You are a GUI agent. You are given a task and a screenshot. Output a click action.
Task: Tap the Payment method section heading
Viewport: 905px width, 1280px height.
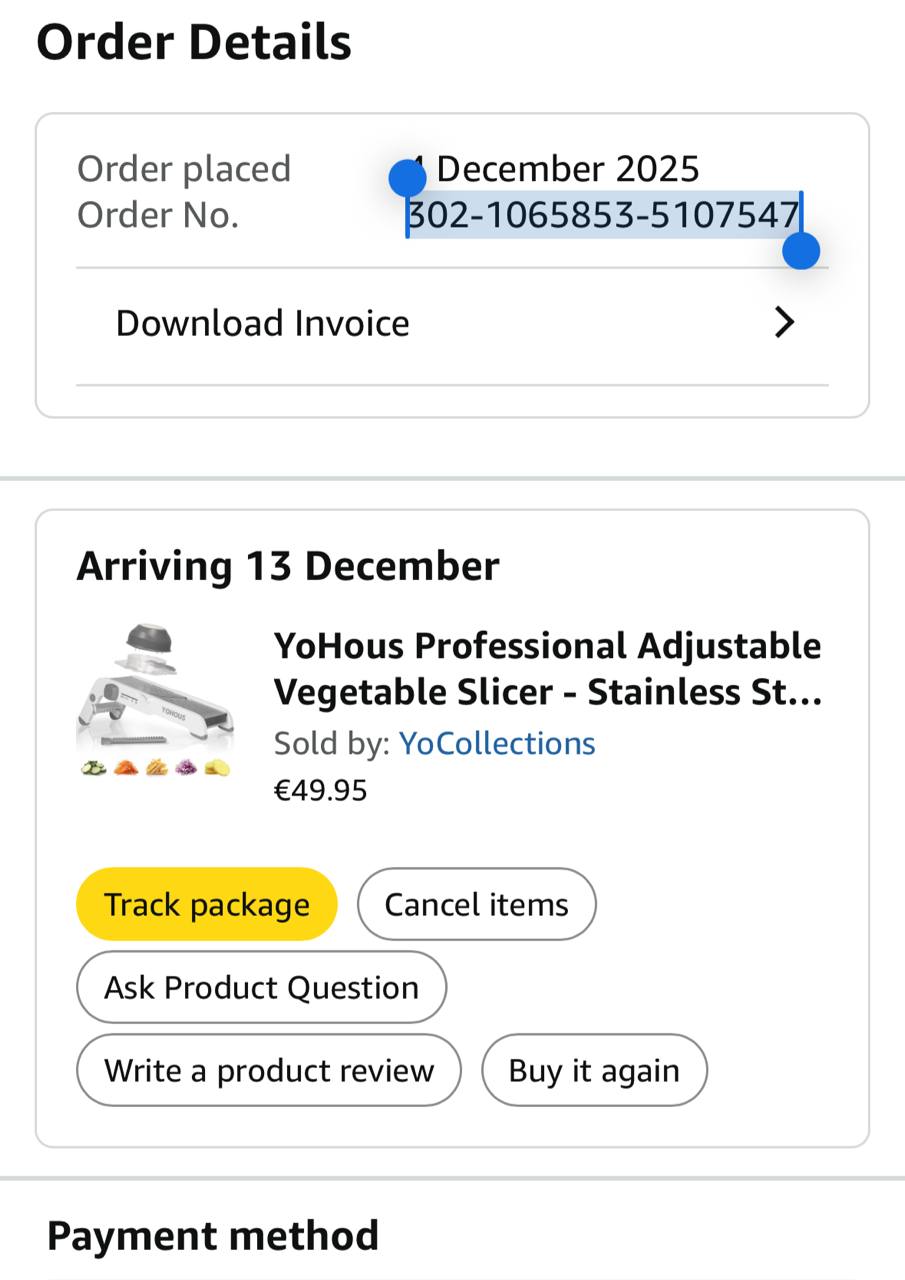click(x=213, y=1236)
